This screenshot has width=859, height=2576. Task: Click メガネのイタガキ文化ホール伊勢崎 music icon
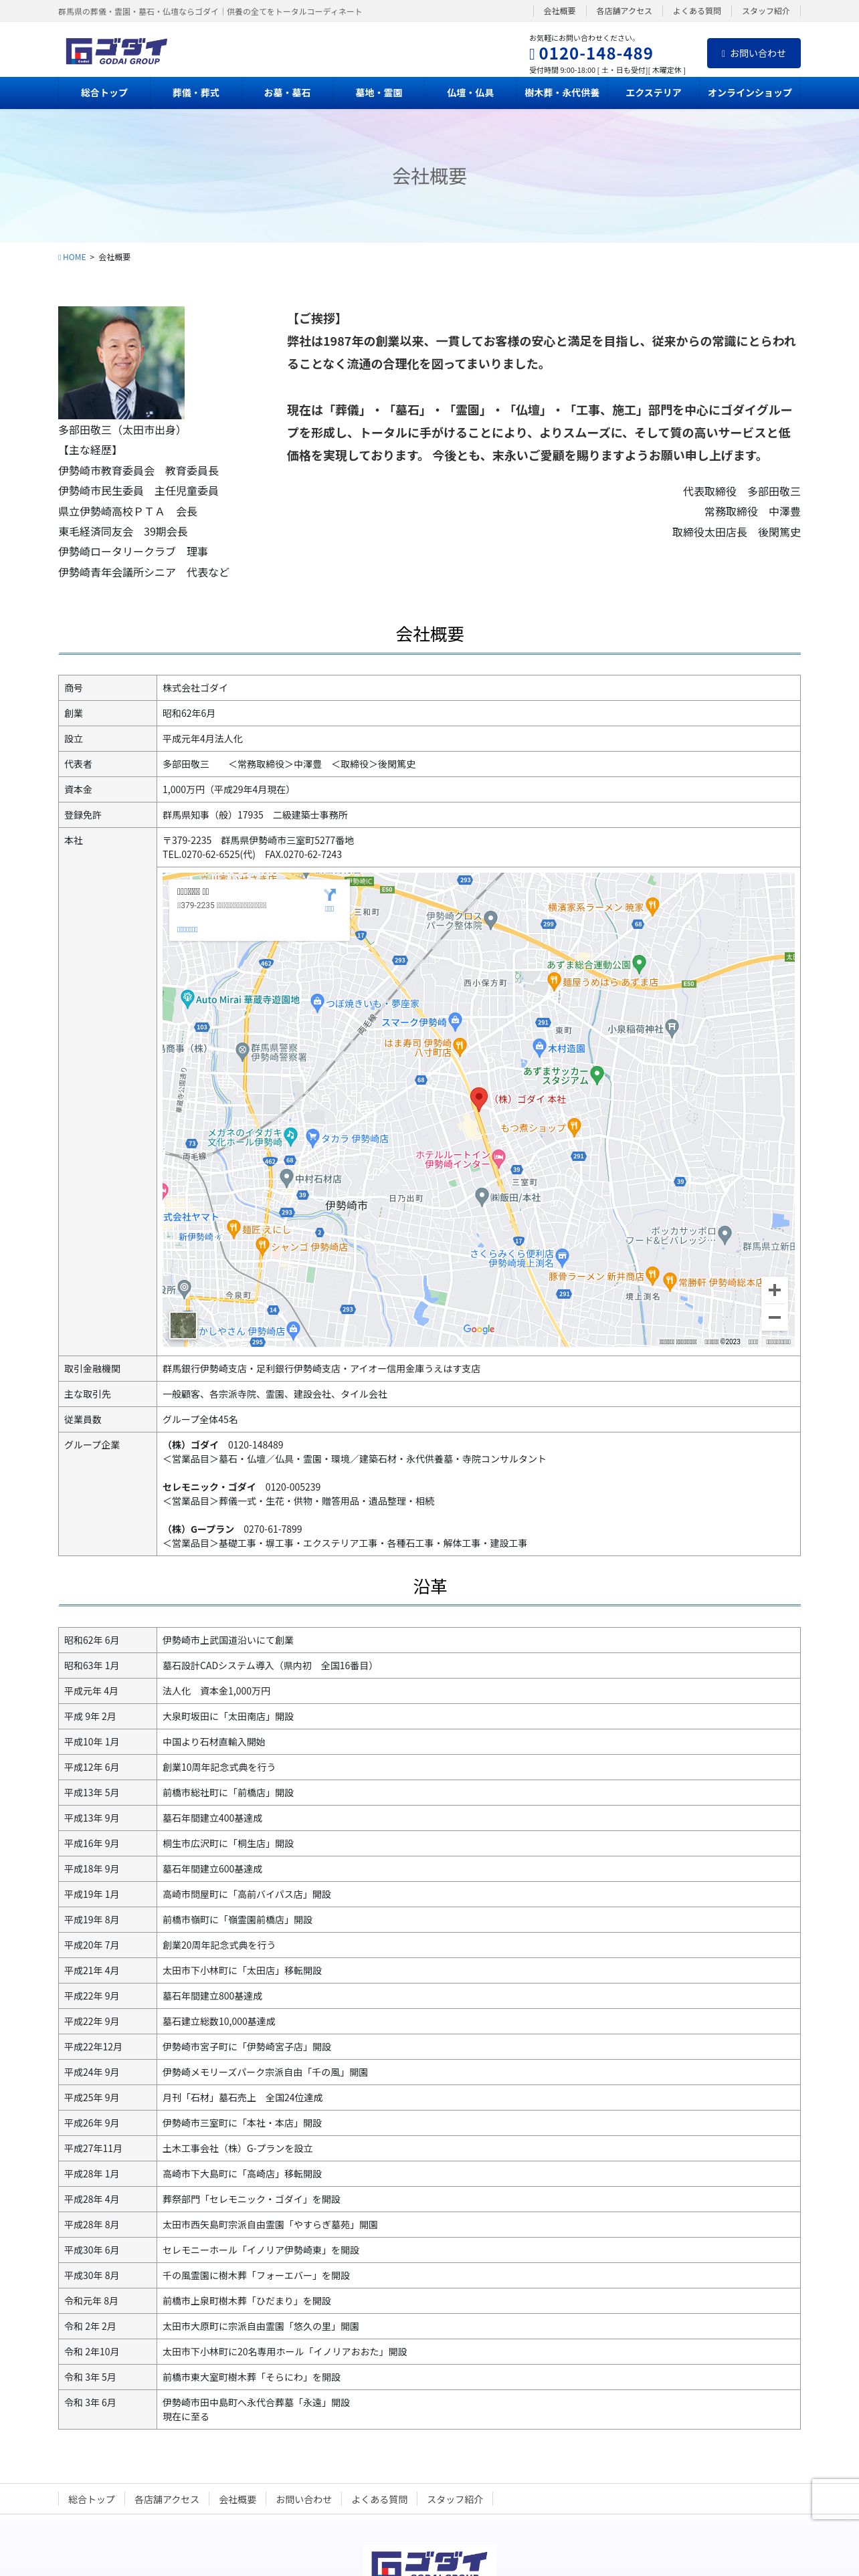290,1136
